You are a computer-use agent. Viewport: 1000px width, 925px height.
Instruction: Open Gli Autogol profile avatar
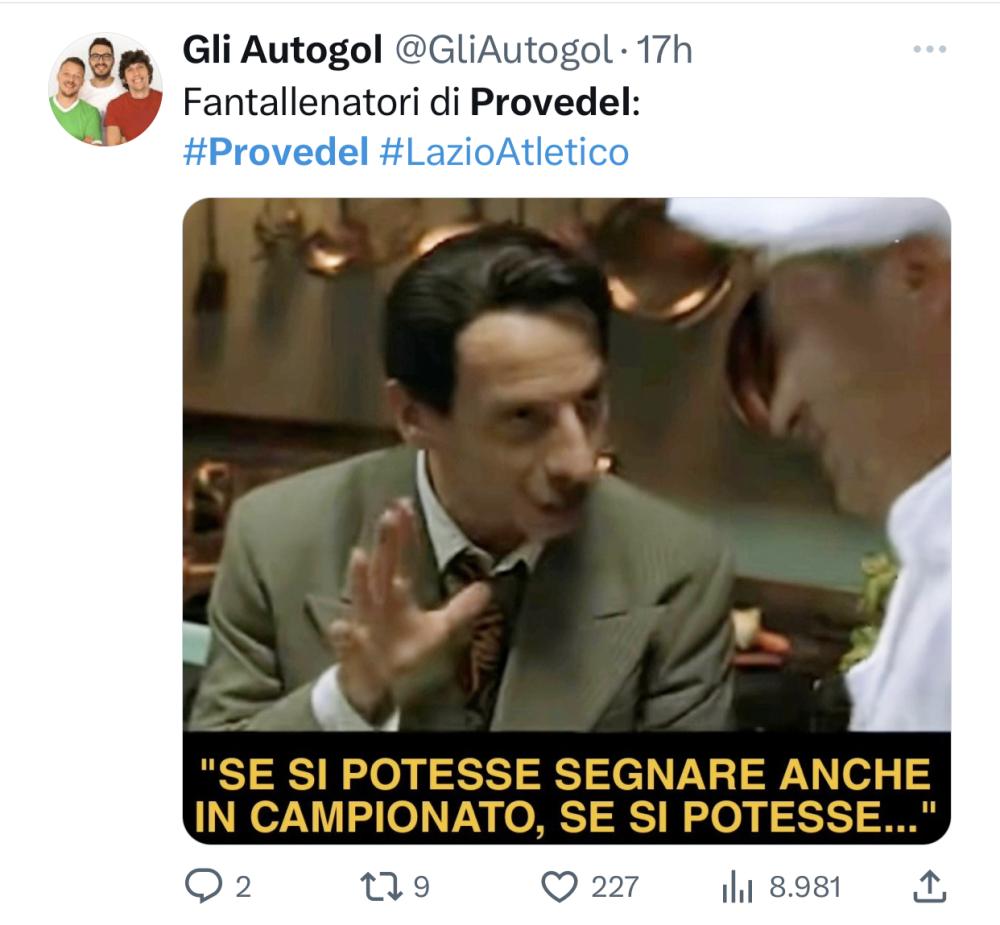(x=105, y=89)
